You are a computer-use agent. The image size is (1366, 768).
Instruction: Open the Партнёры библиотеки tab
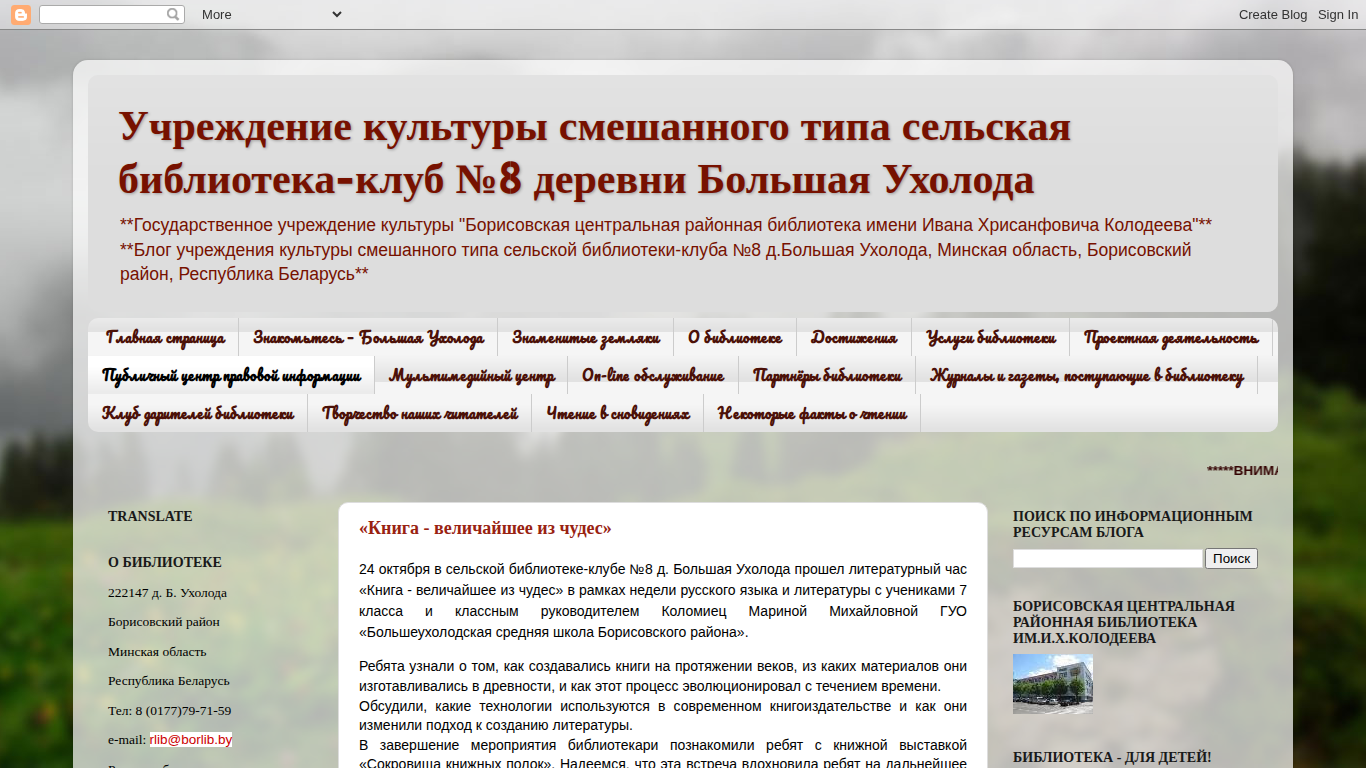point(826,375)
